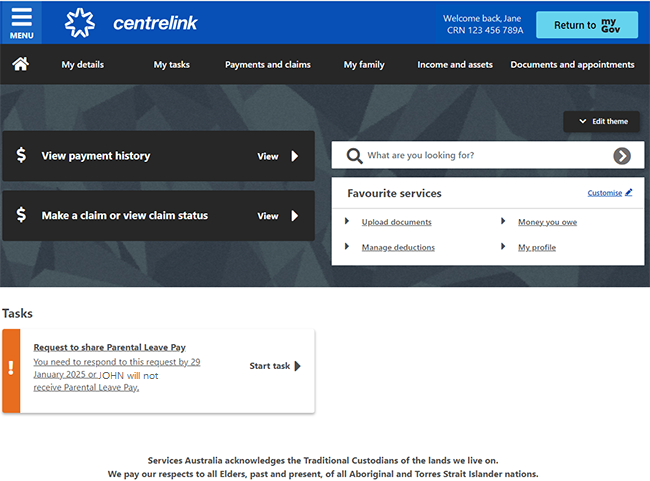Open the Manage deductions link

tap(398, 247)
